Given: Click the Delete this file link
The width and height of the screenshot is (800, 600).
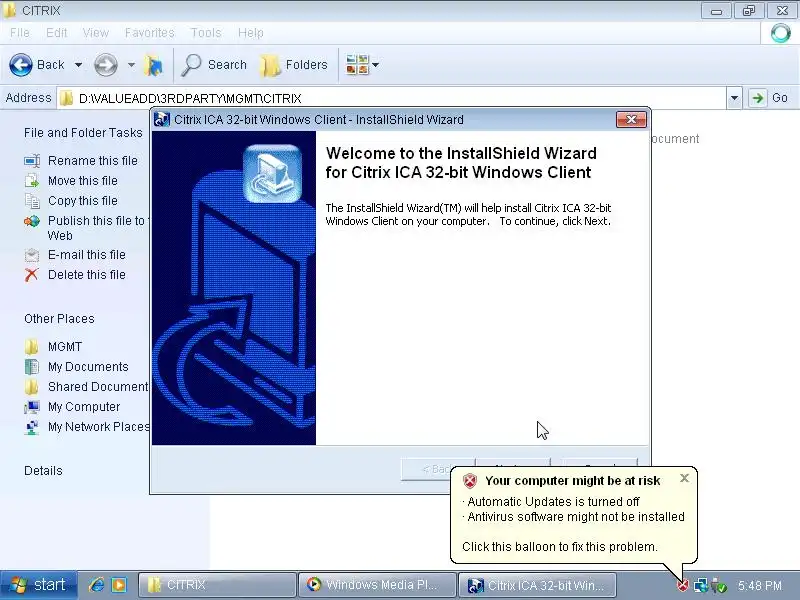Looking at the screenshot, I should (x=86, y=274).
